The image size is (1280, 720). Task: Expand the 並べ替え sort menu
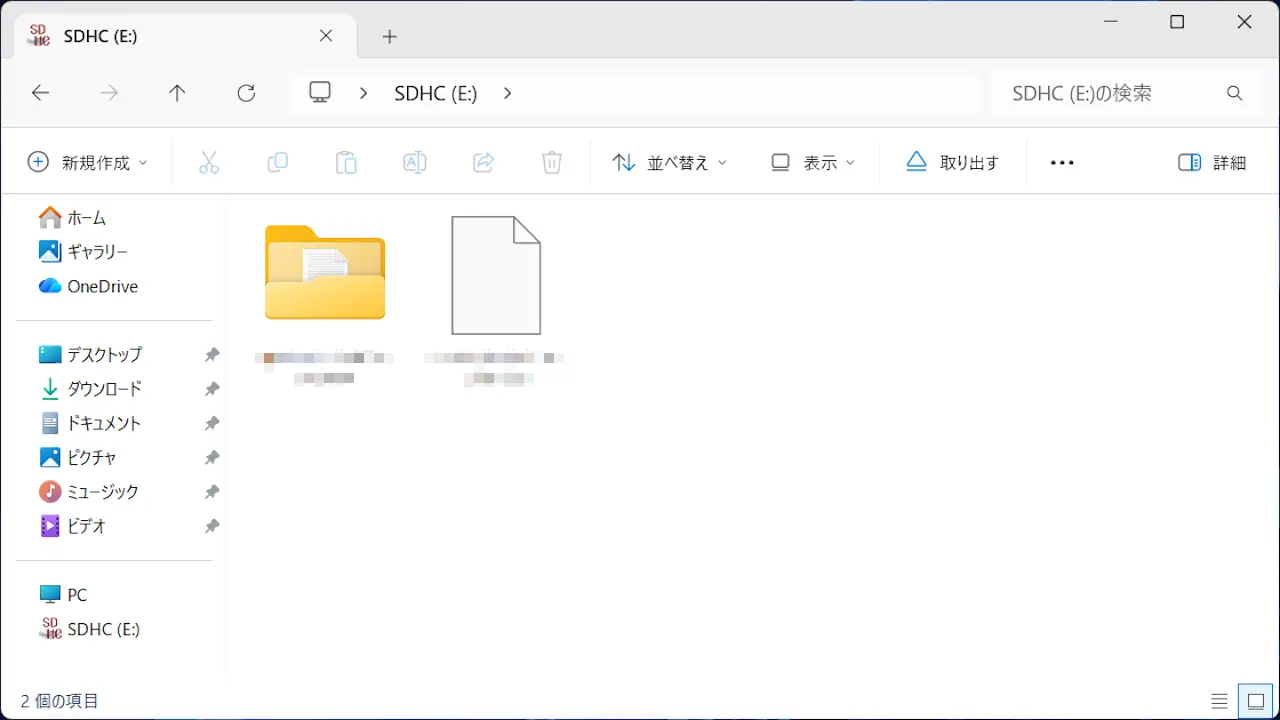tap(669, 163)
